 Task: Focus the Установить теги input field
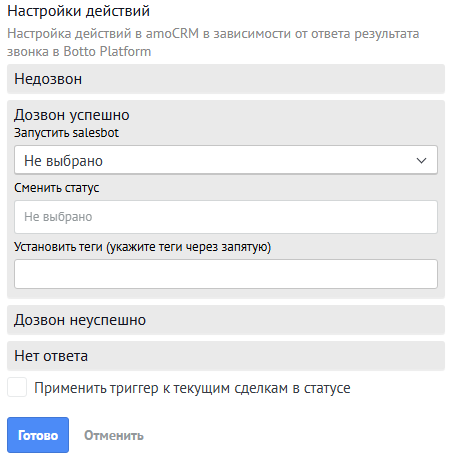tap(226, 274)
